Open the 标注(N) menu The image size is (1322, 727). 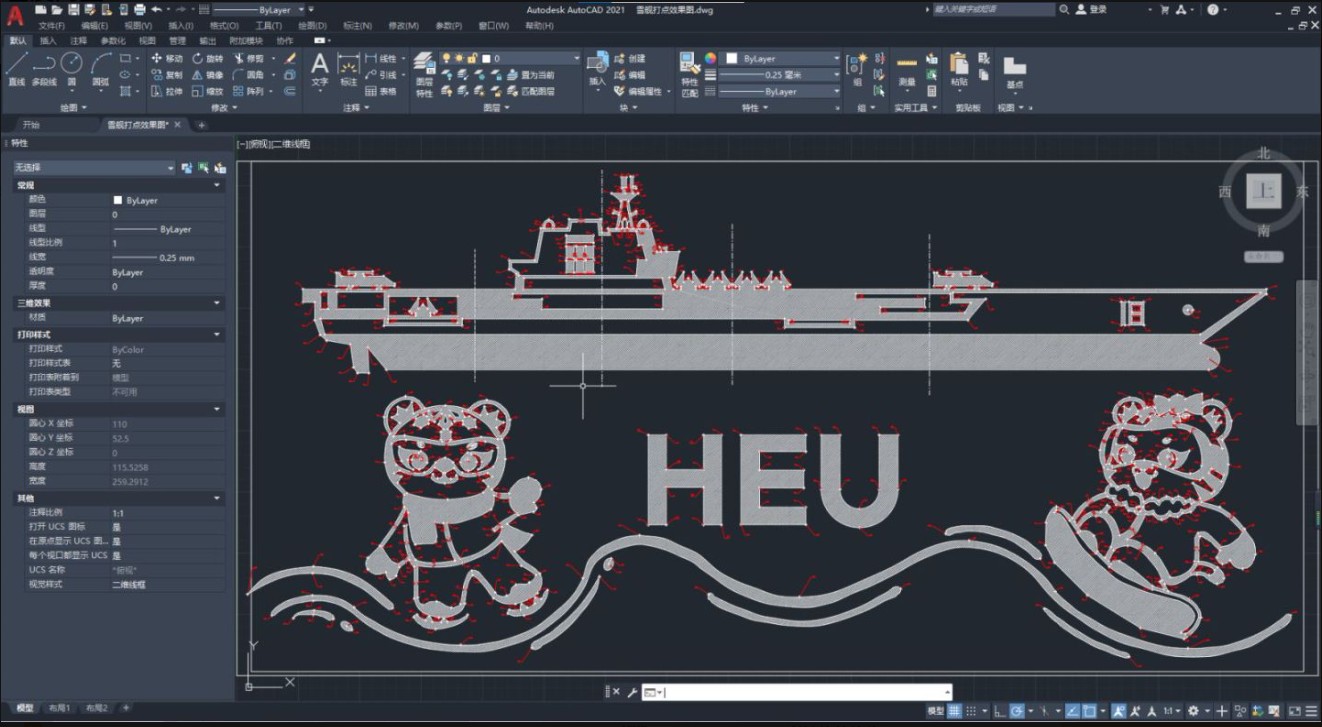coord(357,25)
